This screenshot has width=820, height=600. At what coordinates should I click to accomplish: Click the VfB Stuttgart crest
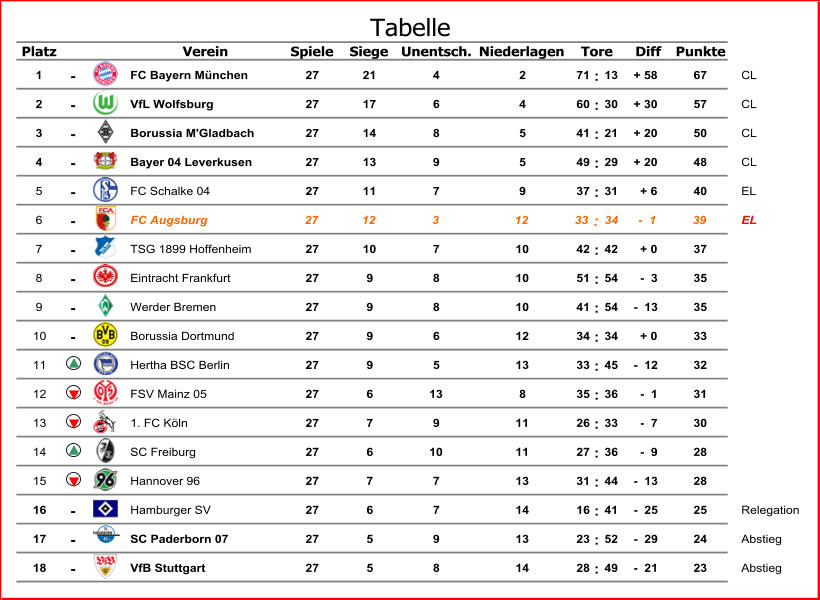105,567
